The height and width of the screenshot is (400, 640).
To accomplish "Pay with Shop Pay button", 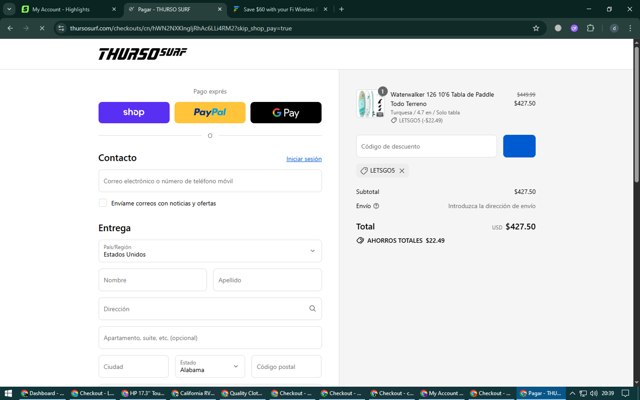I will 134,112.
